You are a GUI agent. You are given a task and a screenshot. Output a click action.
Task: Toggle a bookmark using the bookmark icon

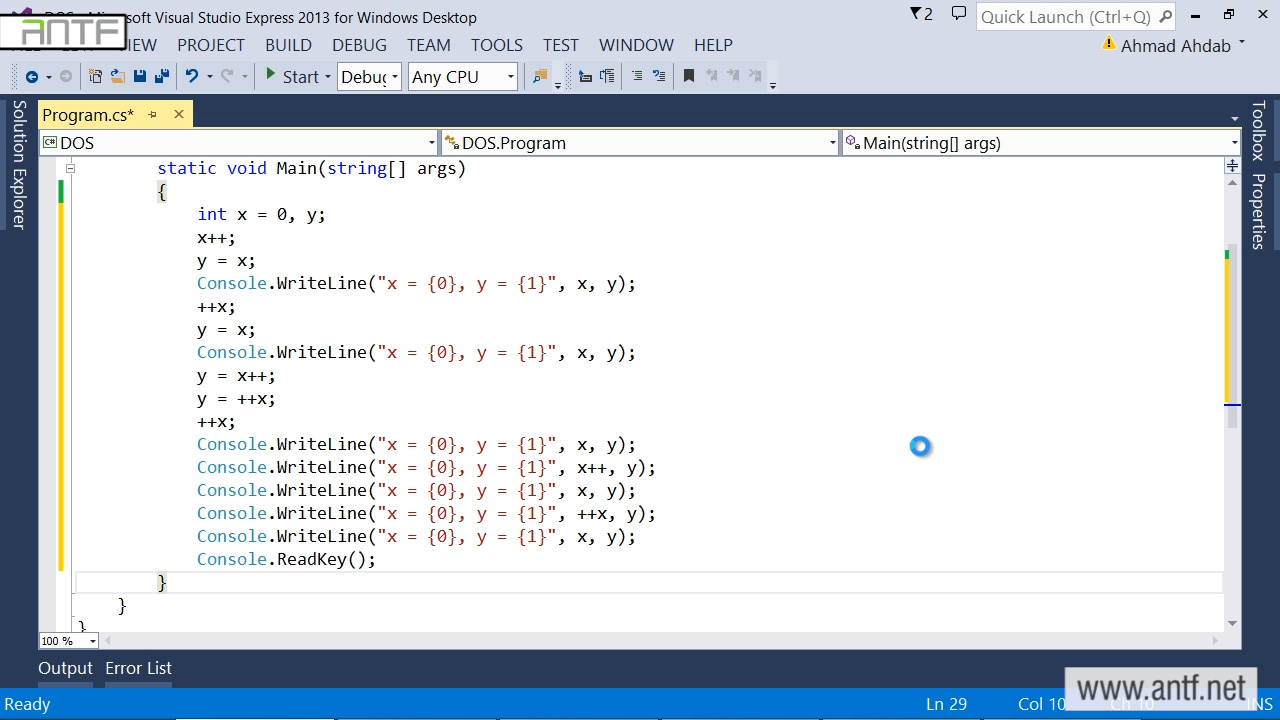coord(689,77)
